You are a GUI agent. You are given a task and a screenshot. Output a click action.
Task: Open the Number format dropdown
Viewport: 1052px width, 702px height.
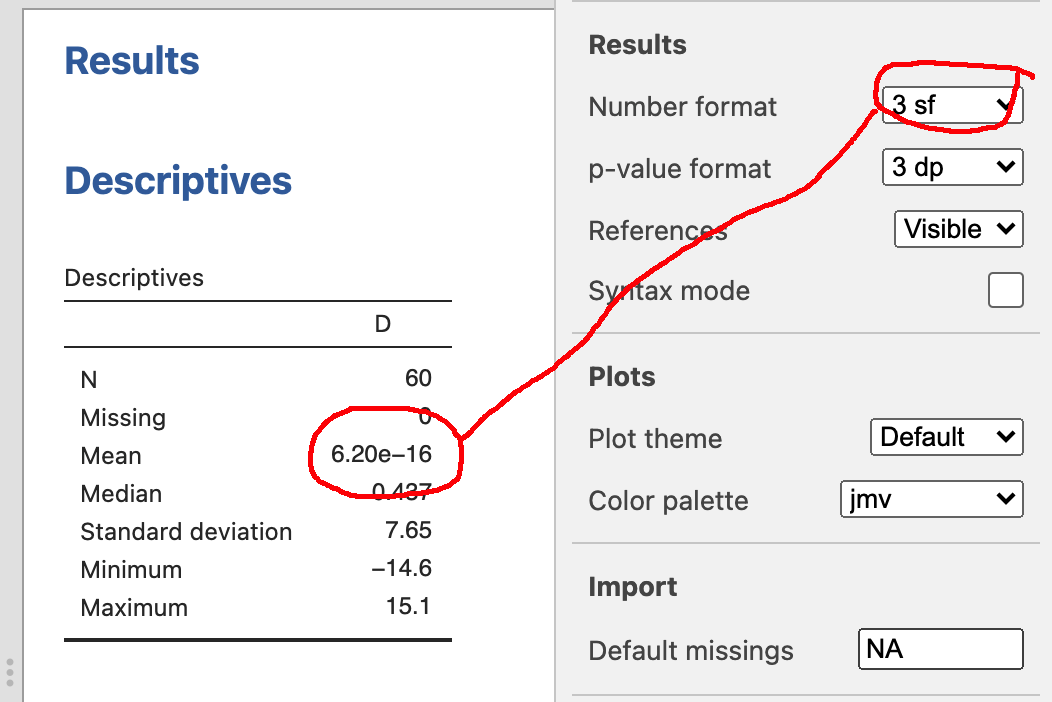(x=952, y=104)
